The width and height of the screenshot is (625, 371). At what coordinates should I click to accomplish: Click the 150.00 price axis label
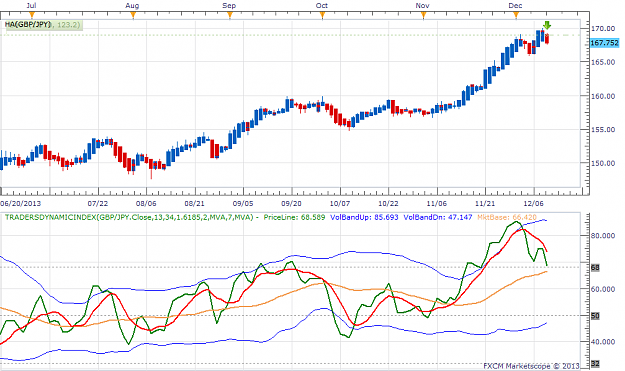[603, 163]
